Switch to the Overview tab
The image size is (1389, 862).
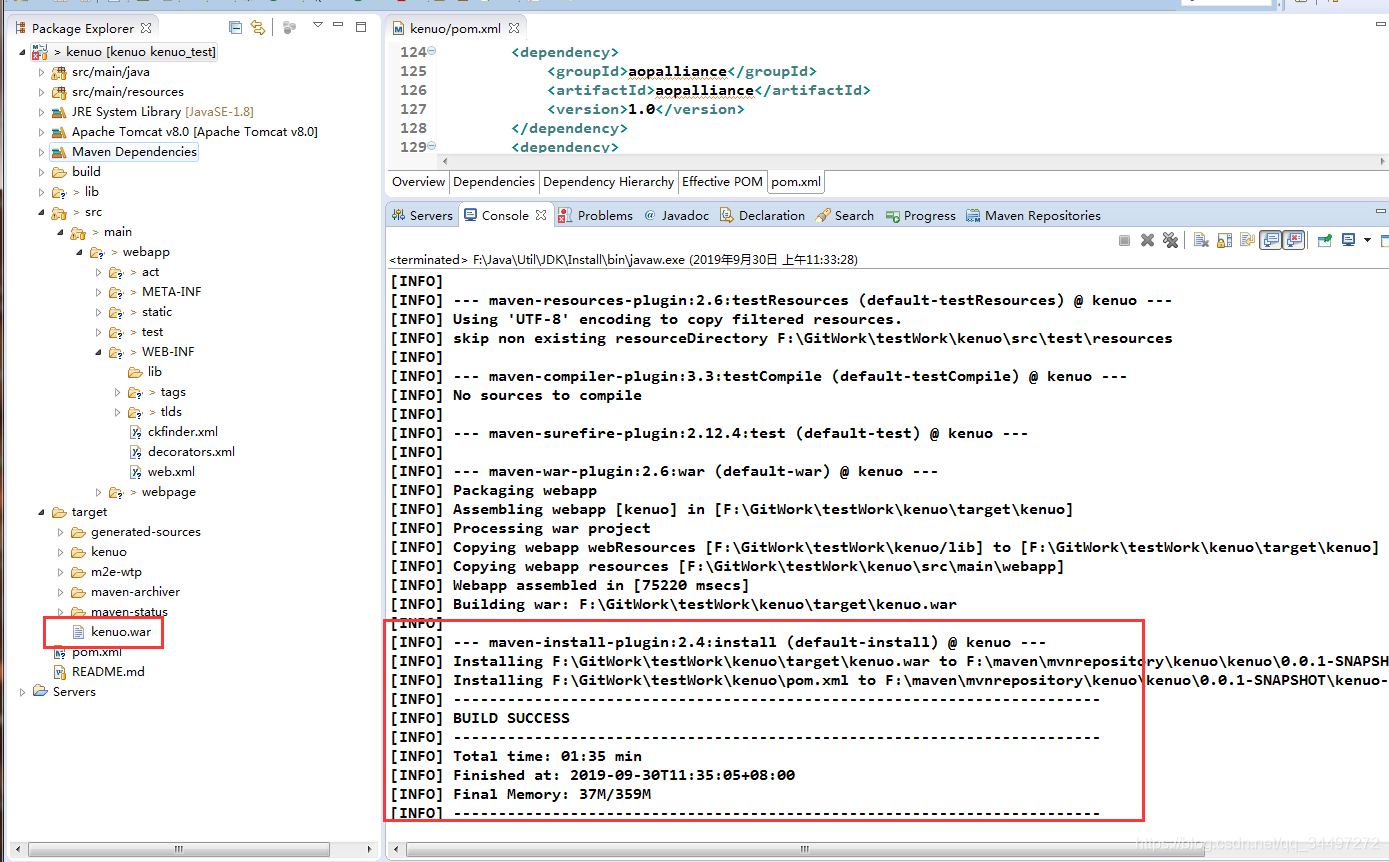418,182
